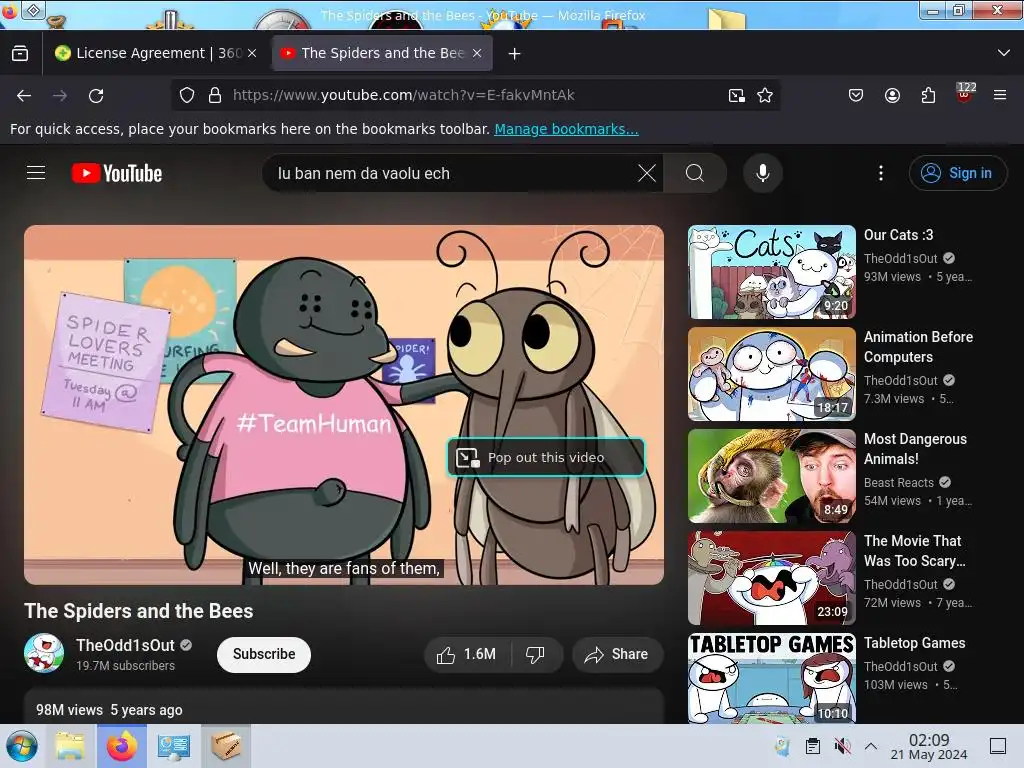Open TheOdd1sOut channel avatar
Screen dimensions: 1024x768
[x=44, y=653]
